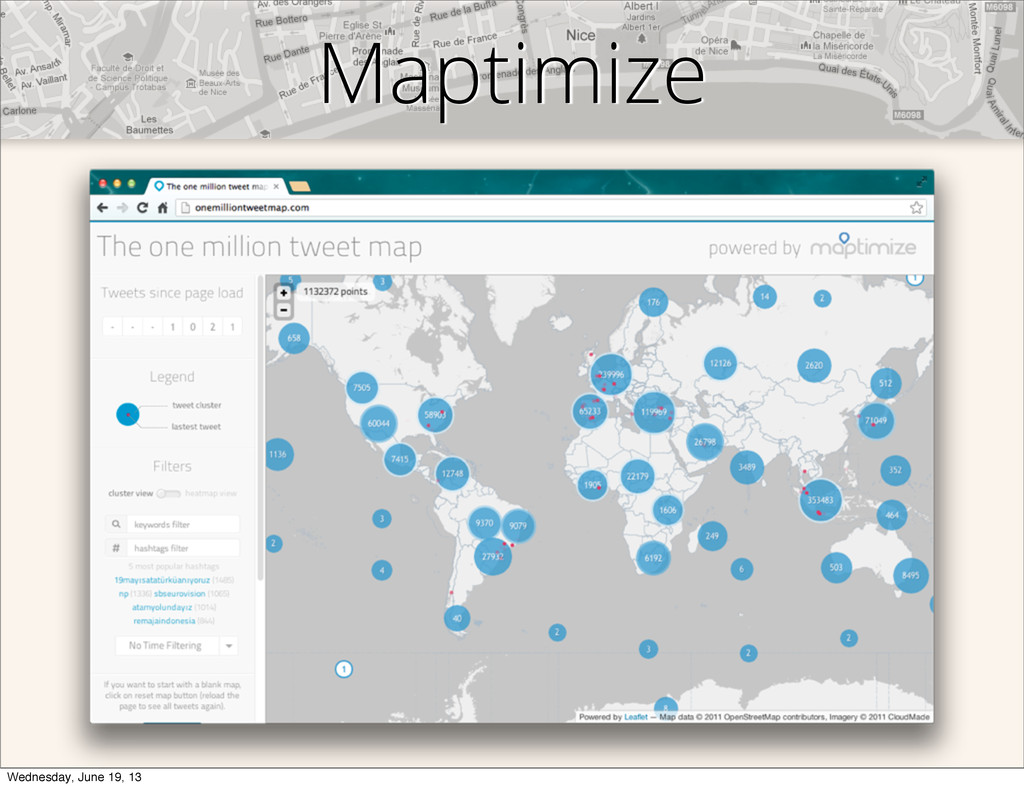Image resolution: width=1024 pixels, height=788 pixels.
Task: Click the 12748 tweet cluster
Action: [x=453, y=473]
